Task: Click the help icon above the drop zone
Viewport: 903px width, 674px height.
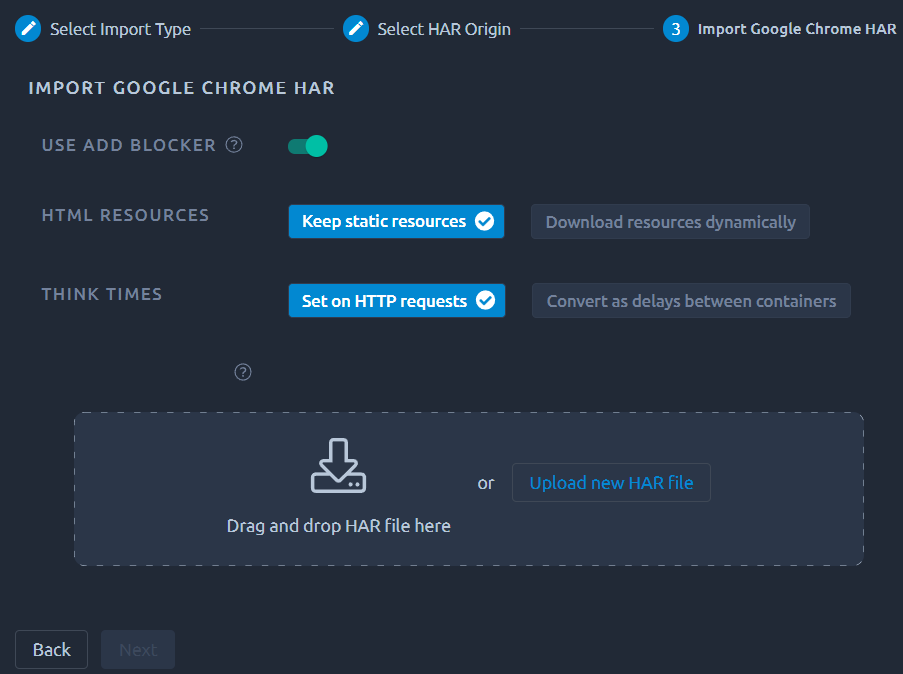Action: point(243,372)
